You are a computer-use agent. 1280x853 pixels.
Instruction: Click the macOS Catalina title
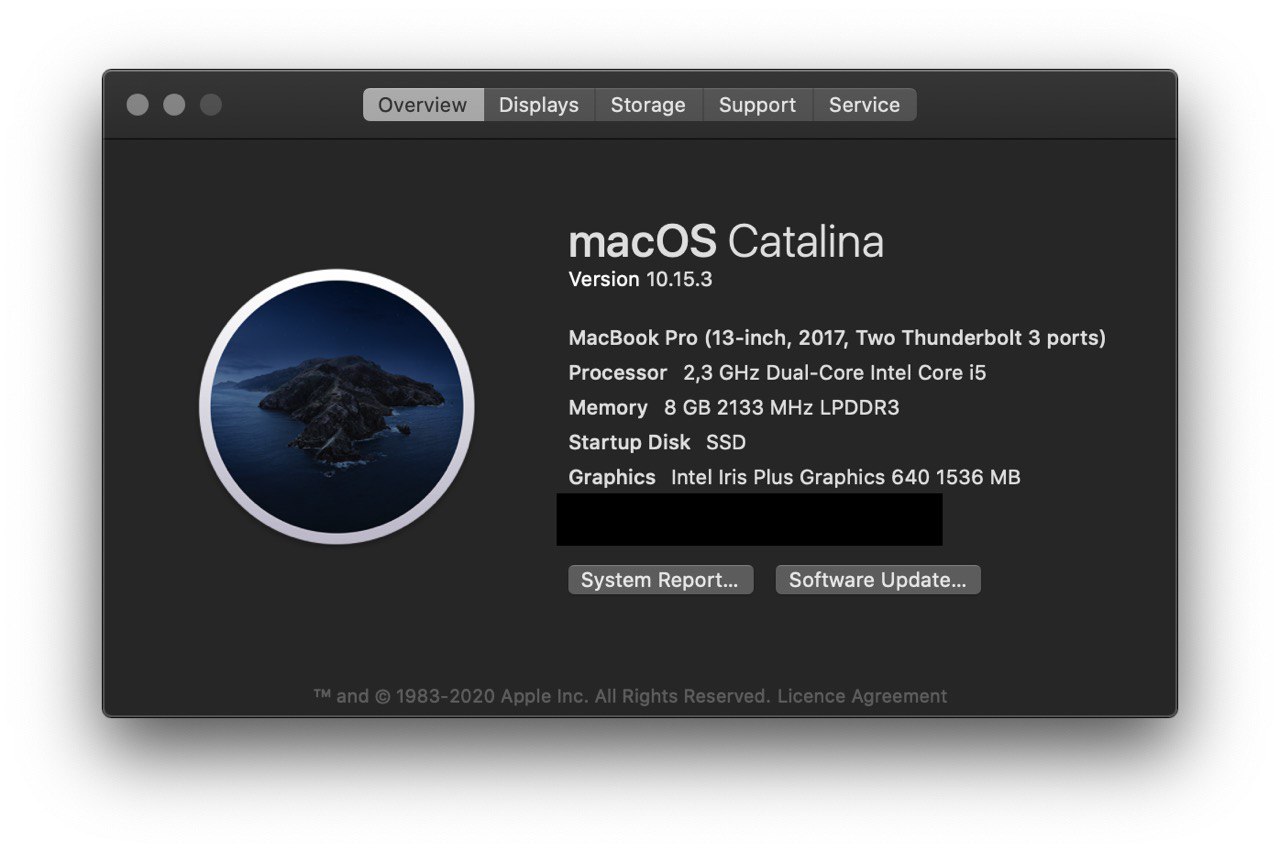pyautogui.click(x=726, y=242)
